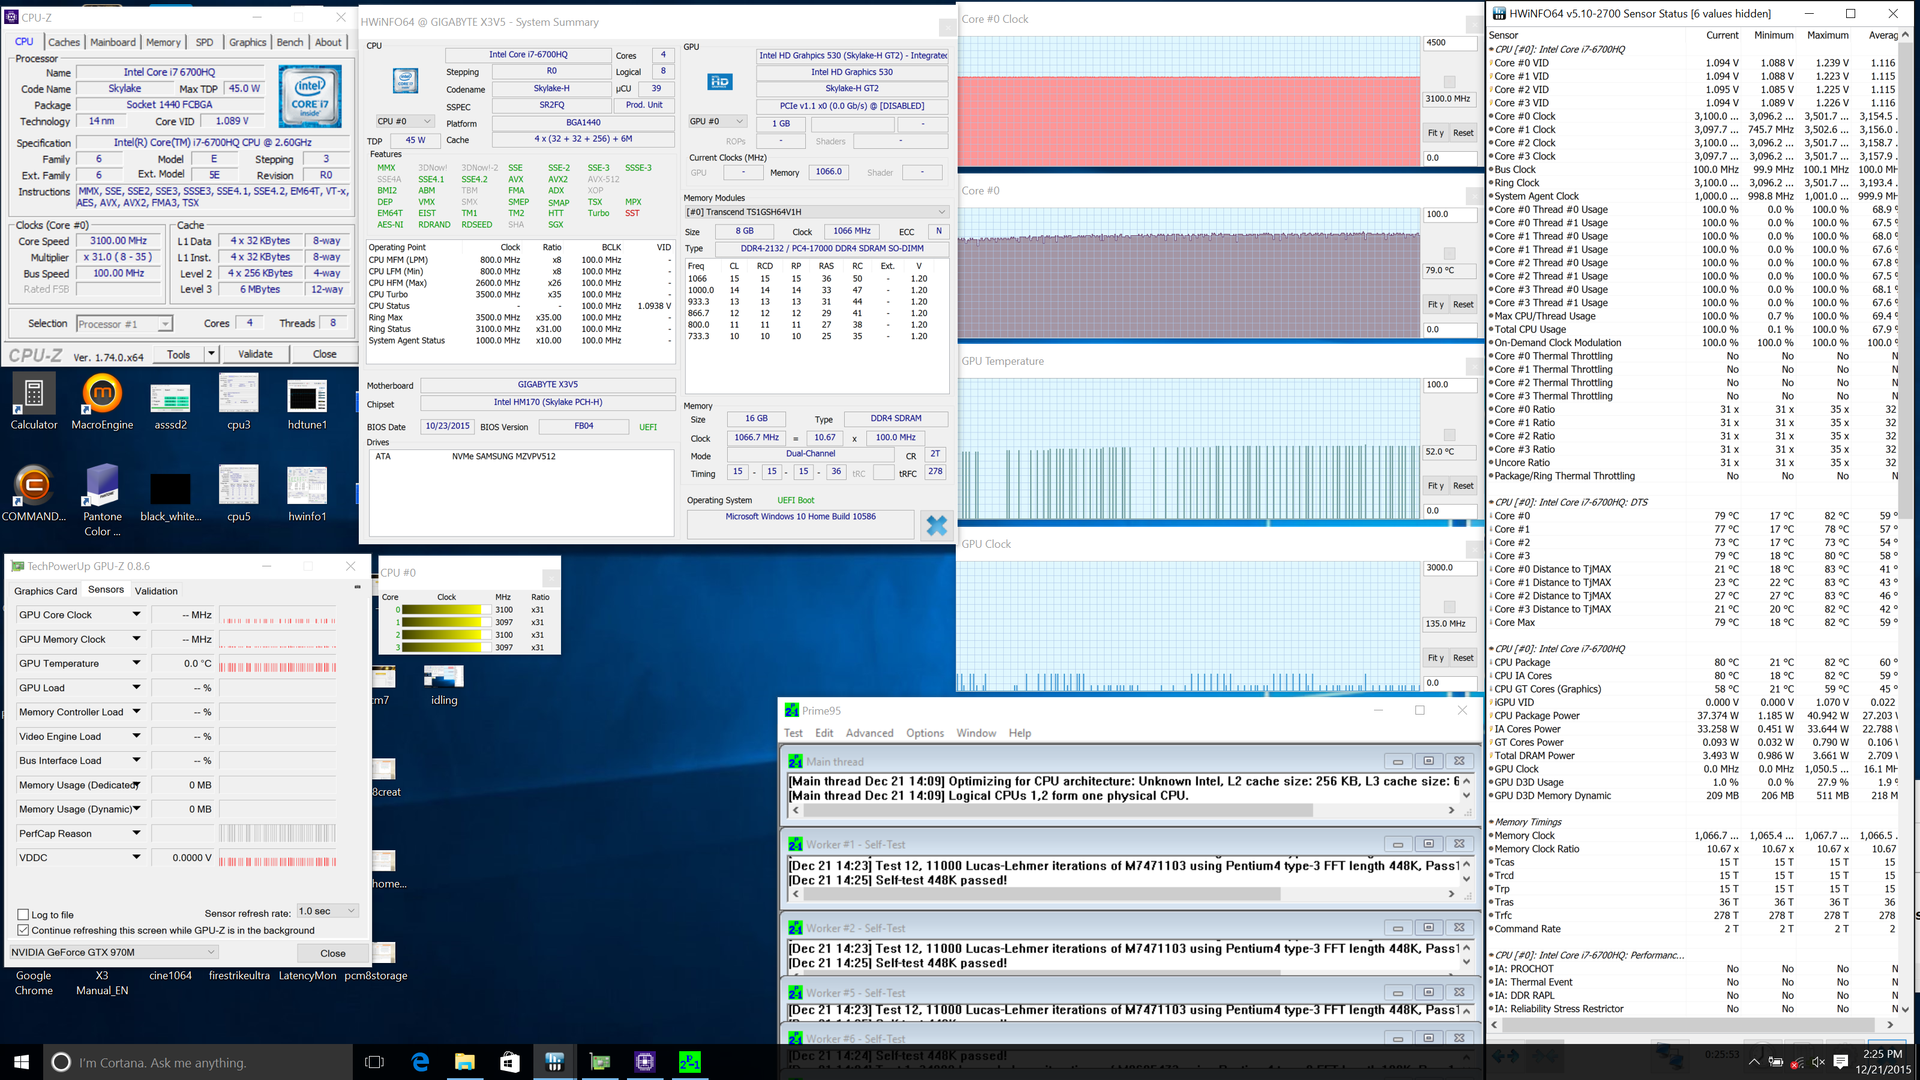Enable the Log to file checkbox in GPU-Z

[23, 915]
